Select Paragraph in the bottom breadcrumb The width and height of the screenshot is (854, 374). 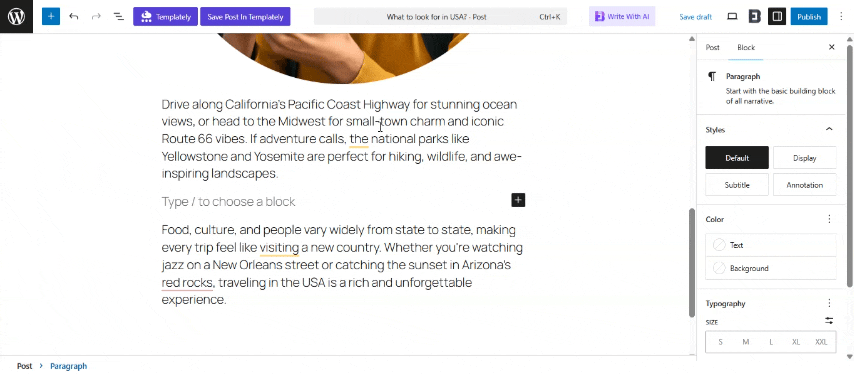(x=69, y=366)
